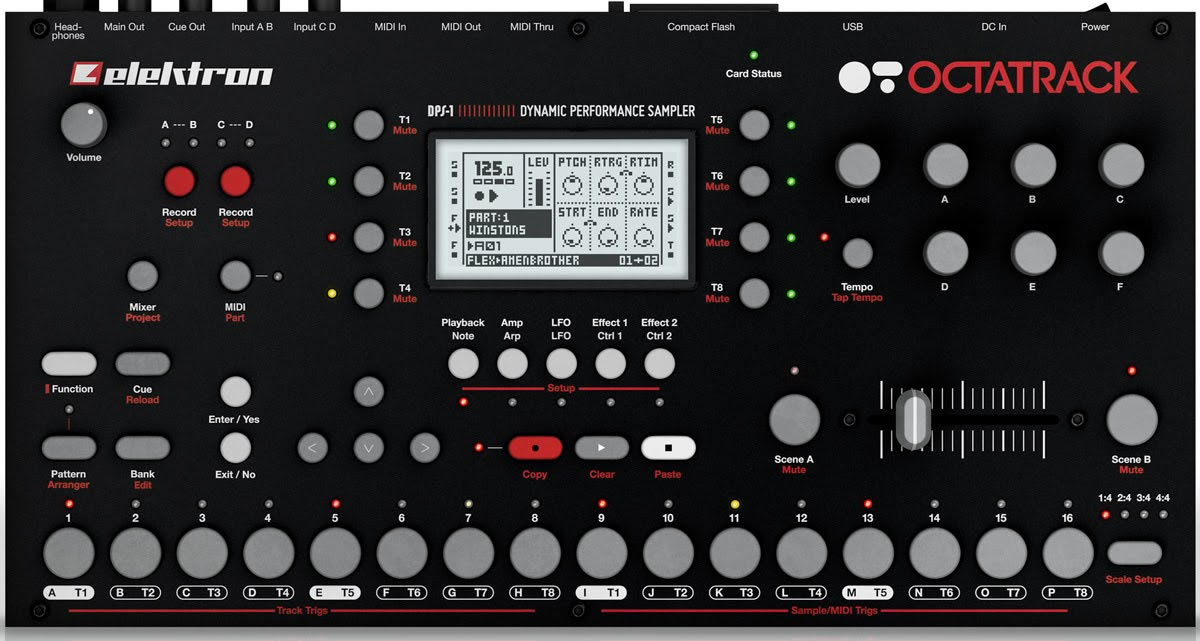Toggle trig key 9 (I T1)
The width and height of the screenshot is (1200, 641).
click(602, 553)
